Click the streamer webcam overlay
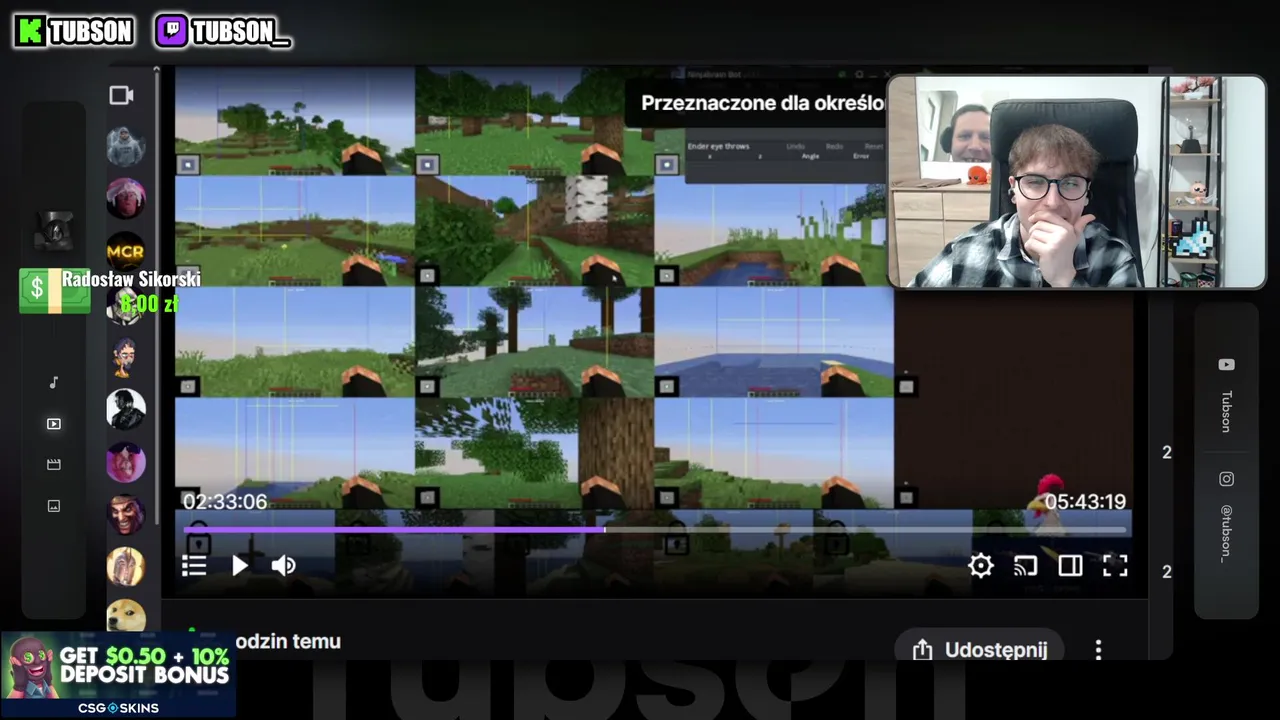Viewport: 1280px width, 720px height. tap(1076, 182)
